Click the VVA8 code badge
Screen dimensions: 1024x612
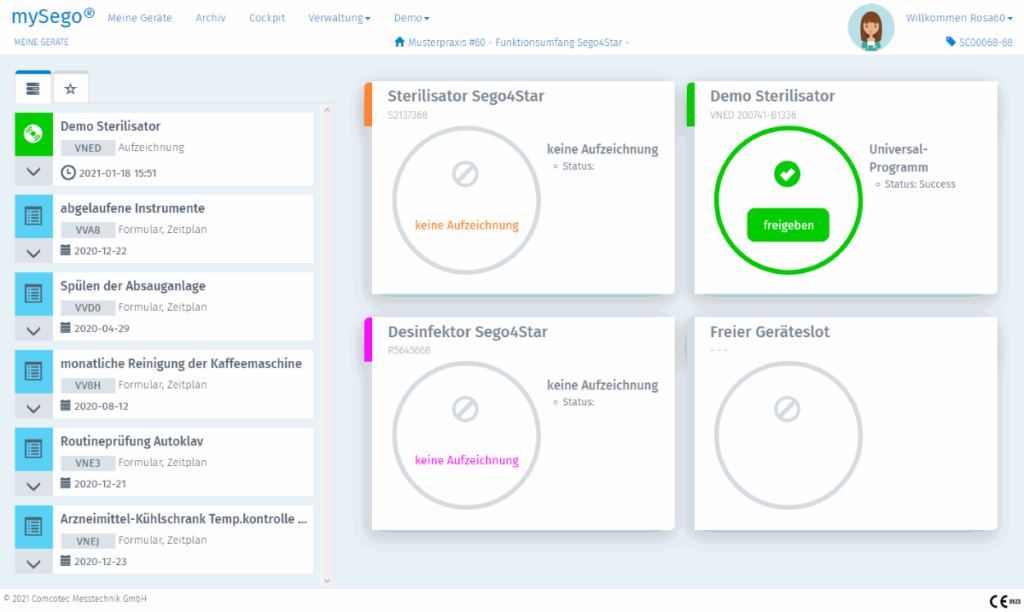[88, 230]
